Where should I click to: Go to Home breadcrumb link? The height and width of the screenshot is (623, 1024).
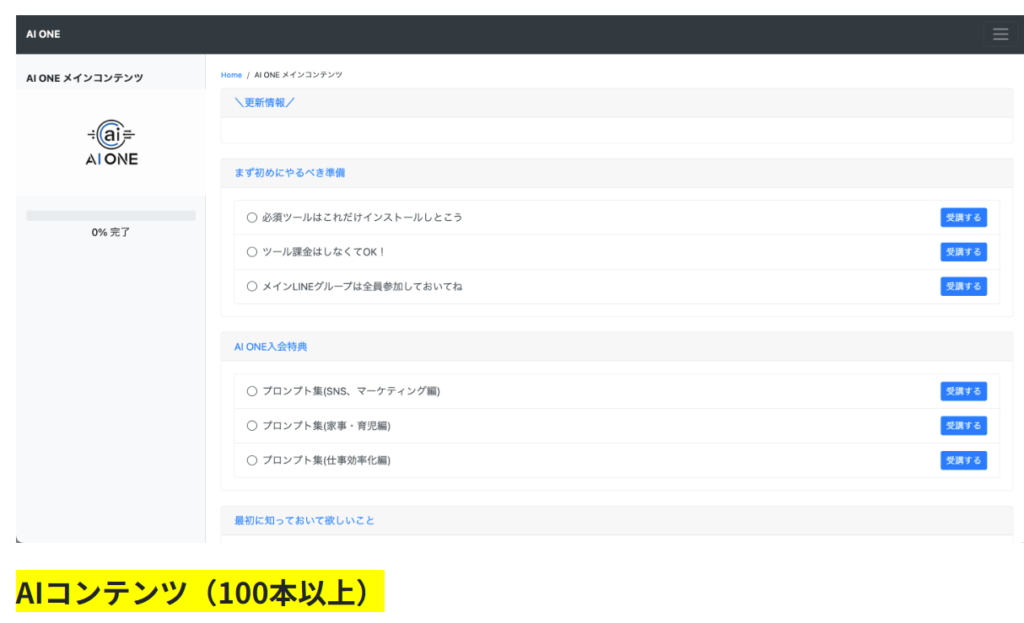pyautogui.click(x=231, y=75)
